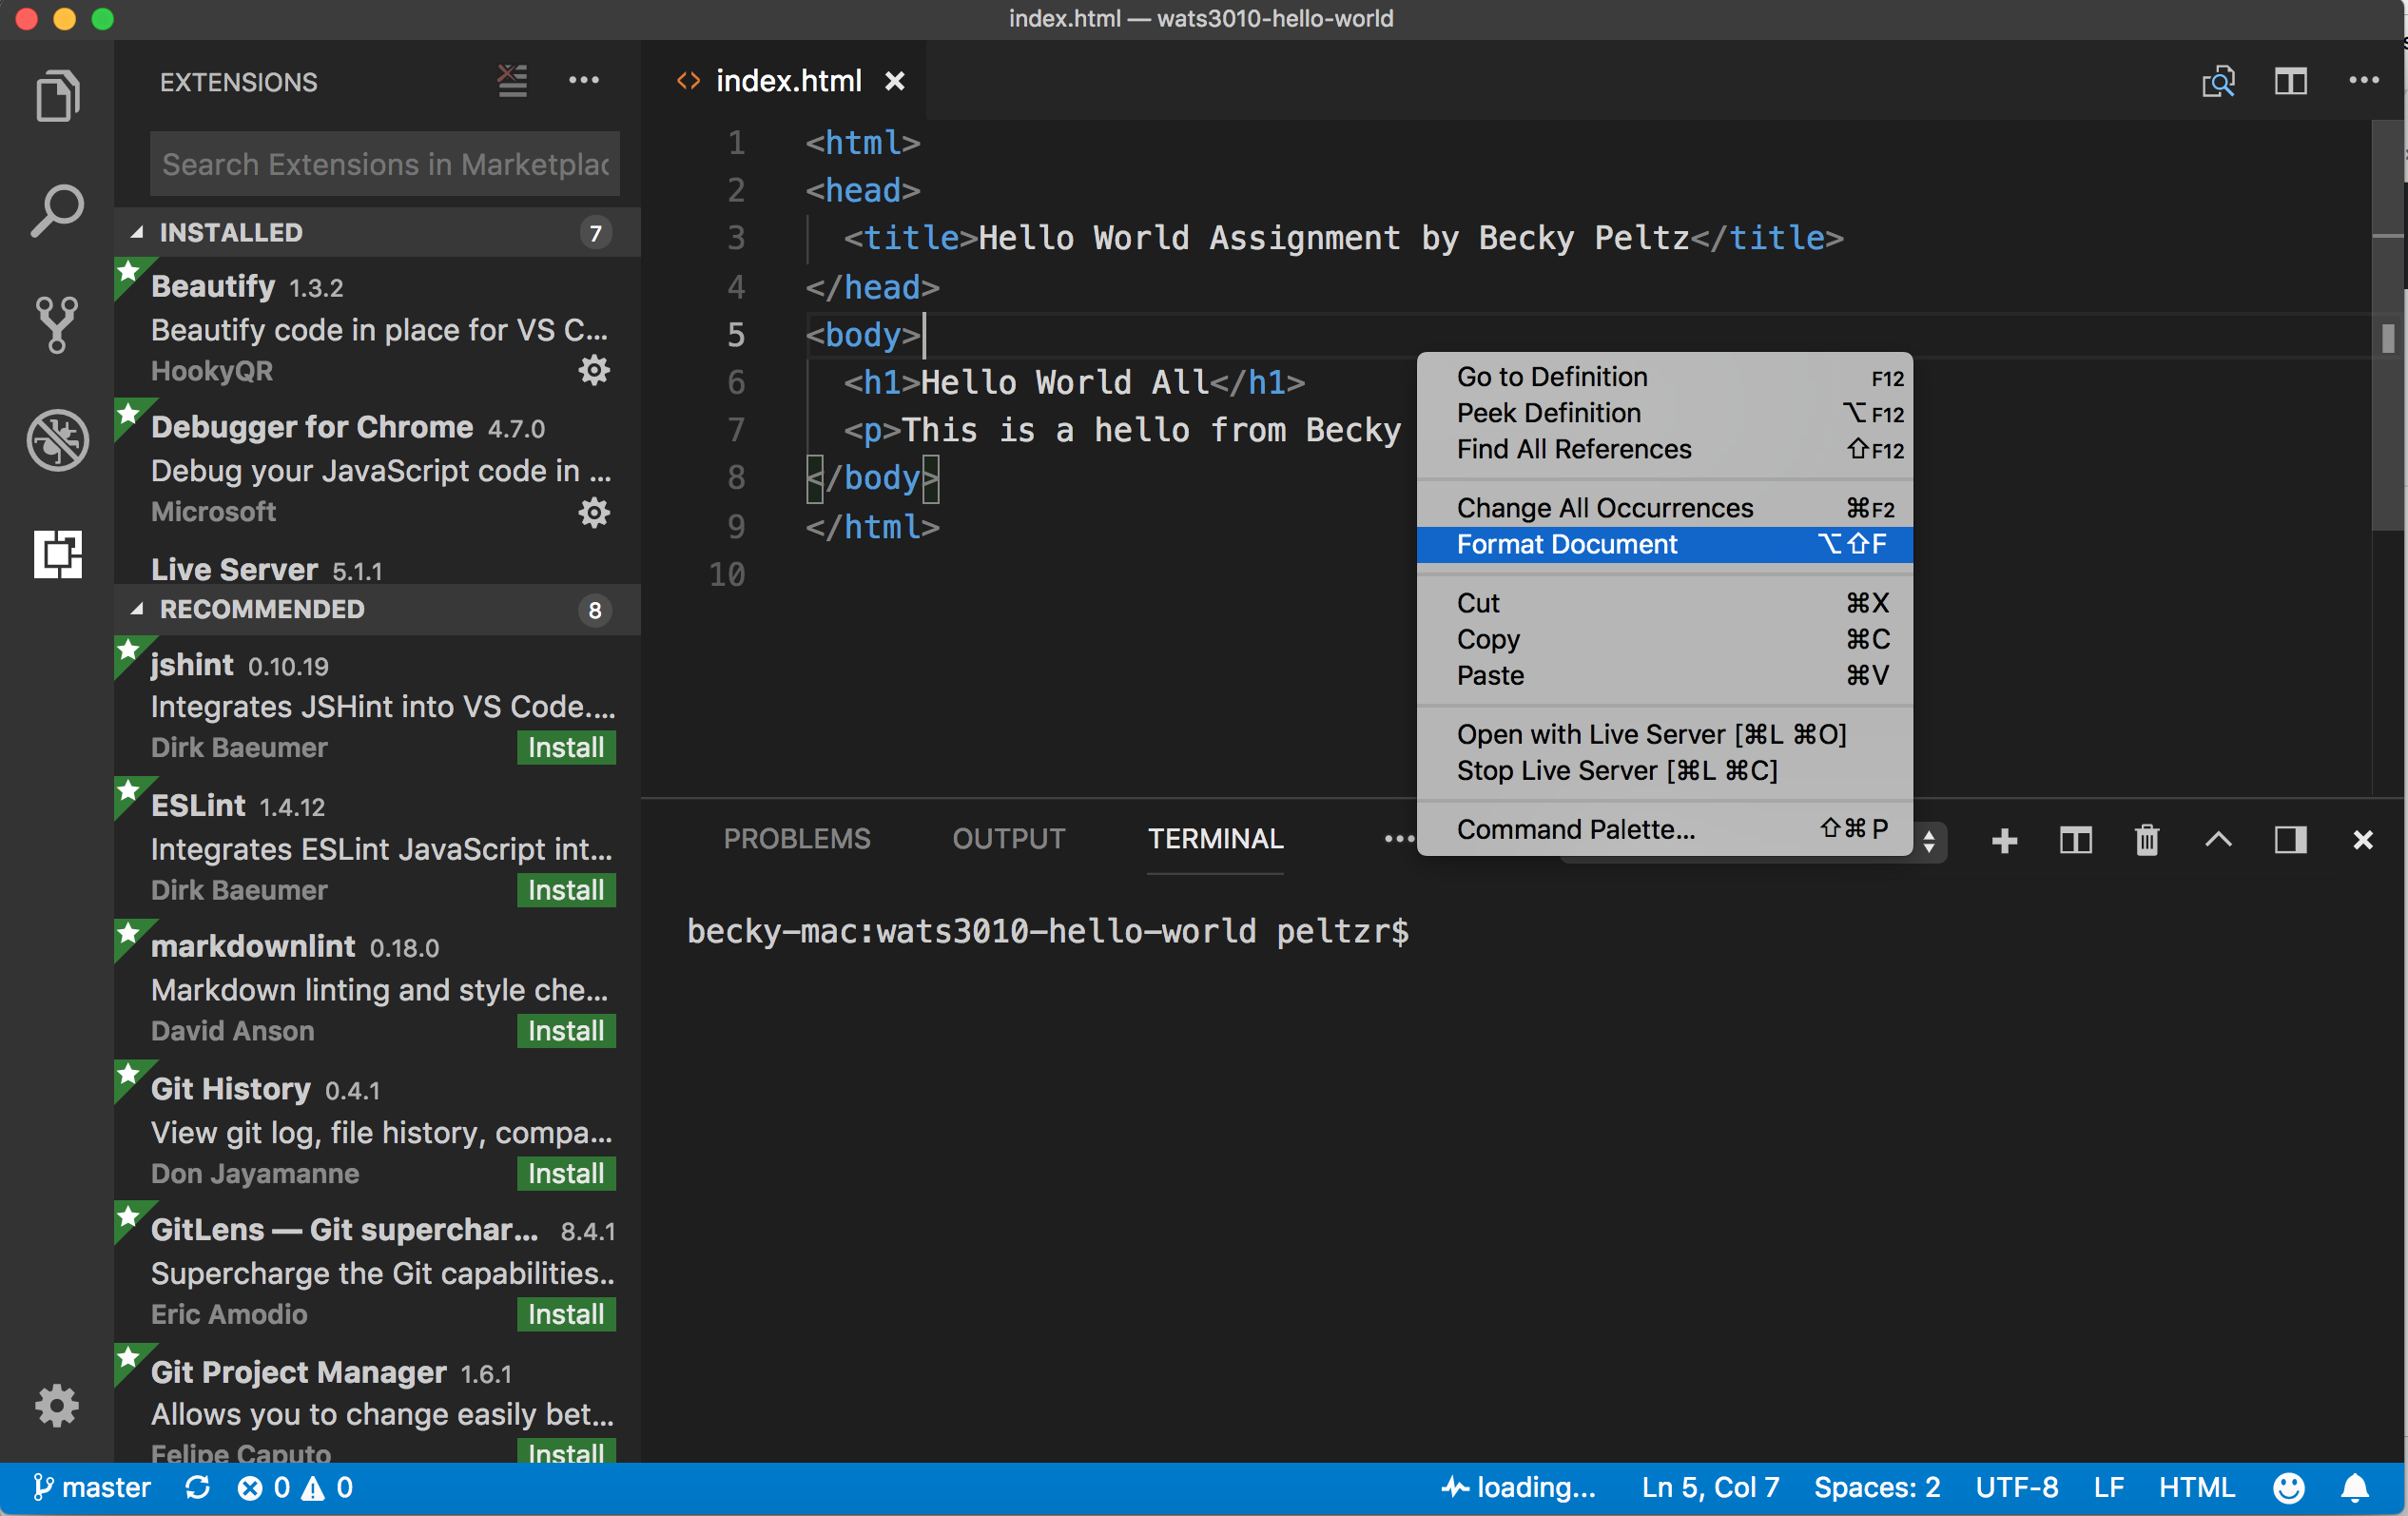Click the extensions marketplace search field

pos(383,163)
